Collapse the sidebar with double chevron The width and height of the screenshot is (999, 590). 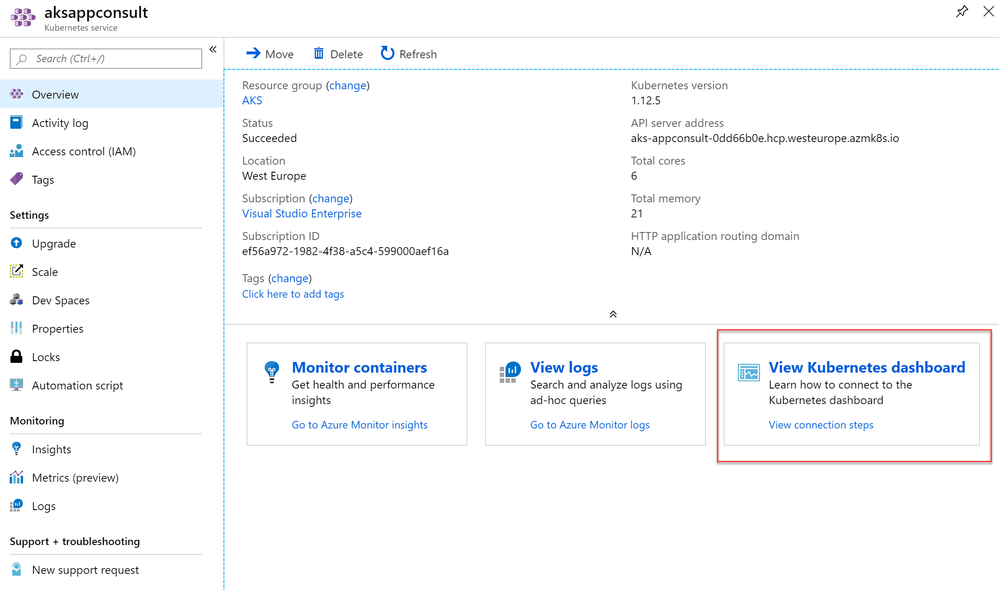(213, 49)
